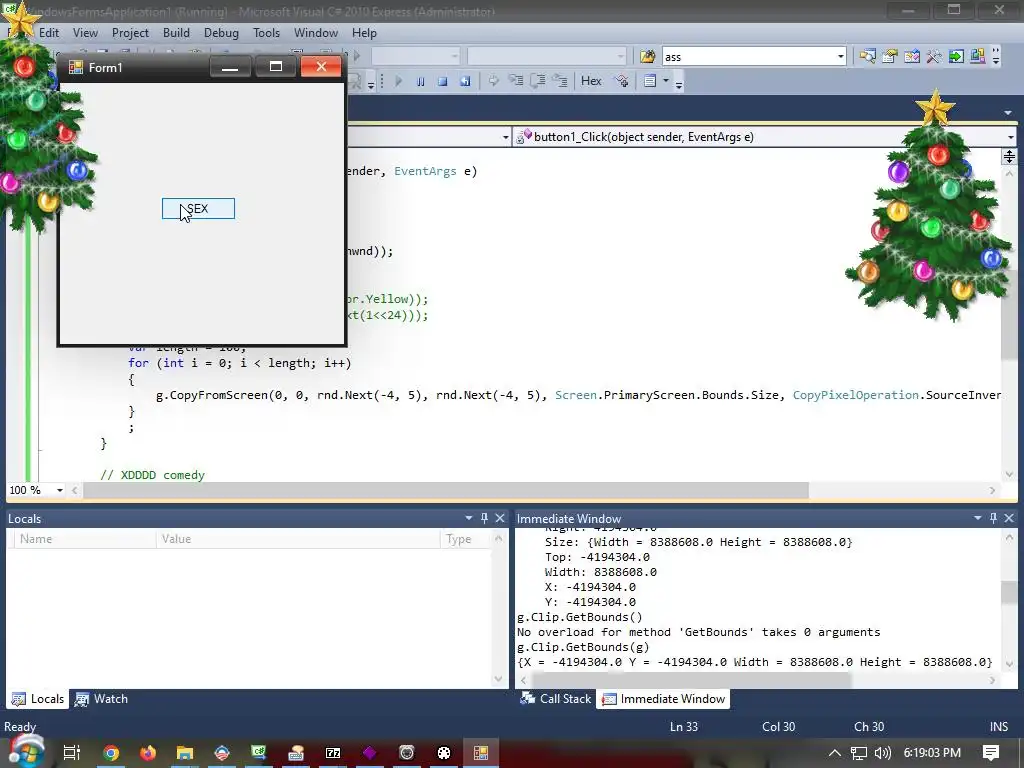Step Over the code icon
1024x768 pixels.
(538, 81)
